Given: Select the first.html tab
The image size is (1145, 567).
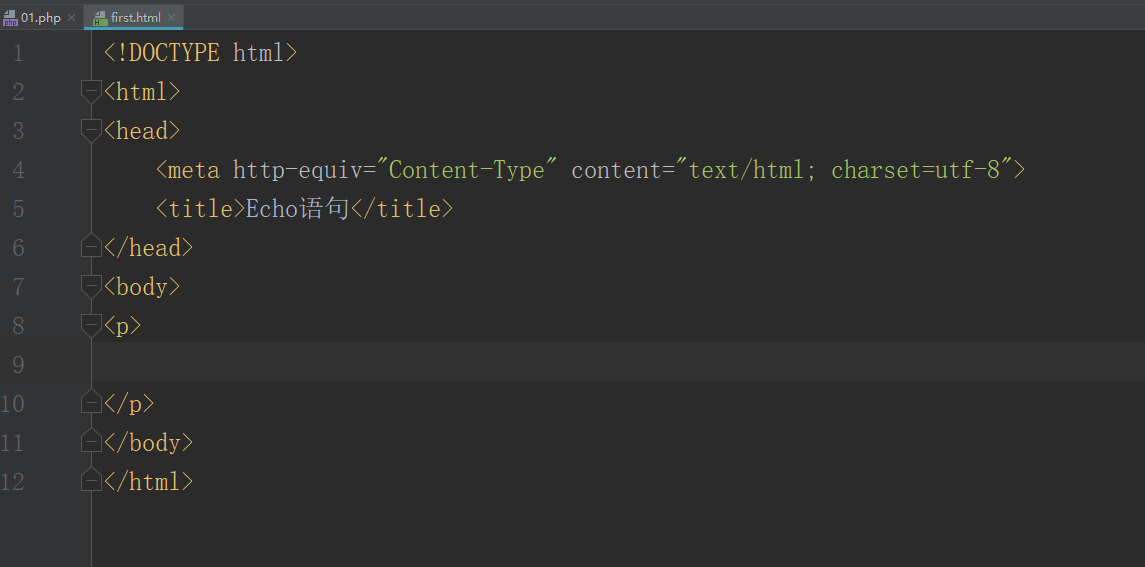Looking at the screenshot, I should click(x=134, y=18).
